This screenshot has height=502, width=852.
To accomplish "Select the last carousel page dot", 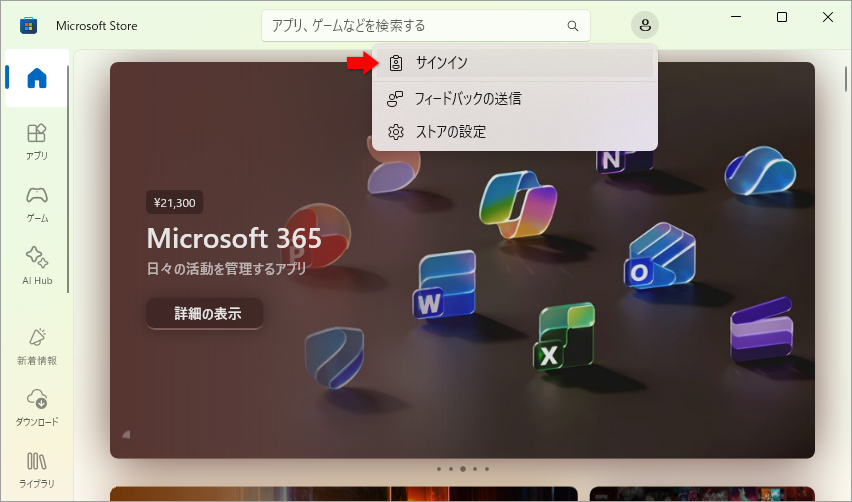I will point(487,468).
